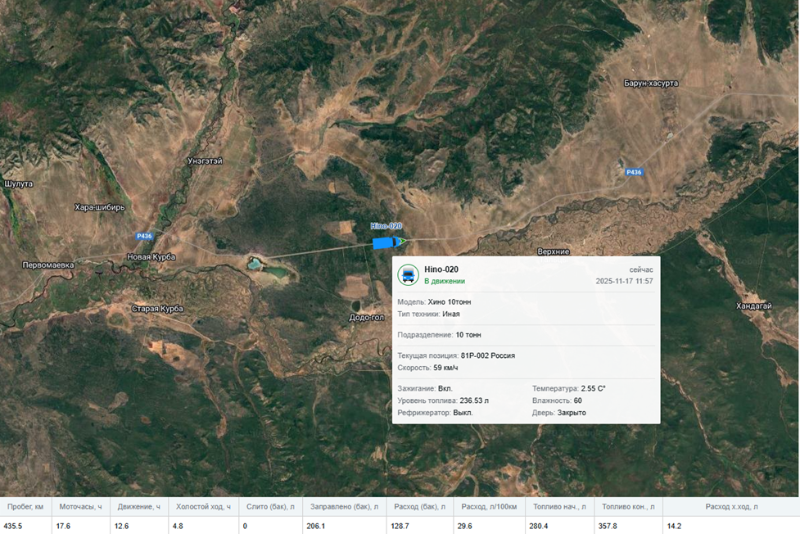Screen dimensions: 800x543
Task: Select the Холостой ход, ч column header
Action: pos(203,507)
